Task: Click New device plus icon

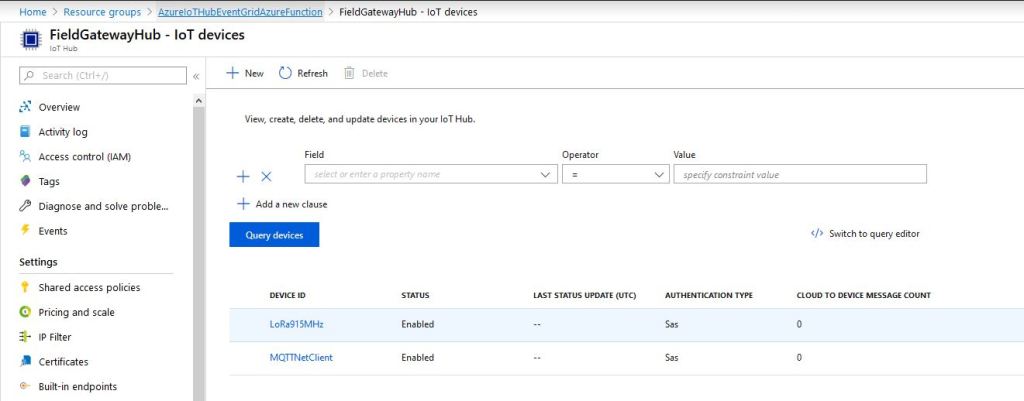Action: click(x=232, y=73)
